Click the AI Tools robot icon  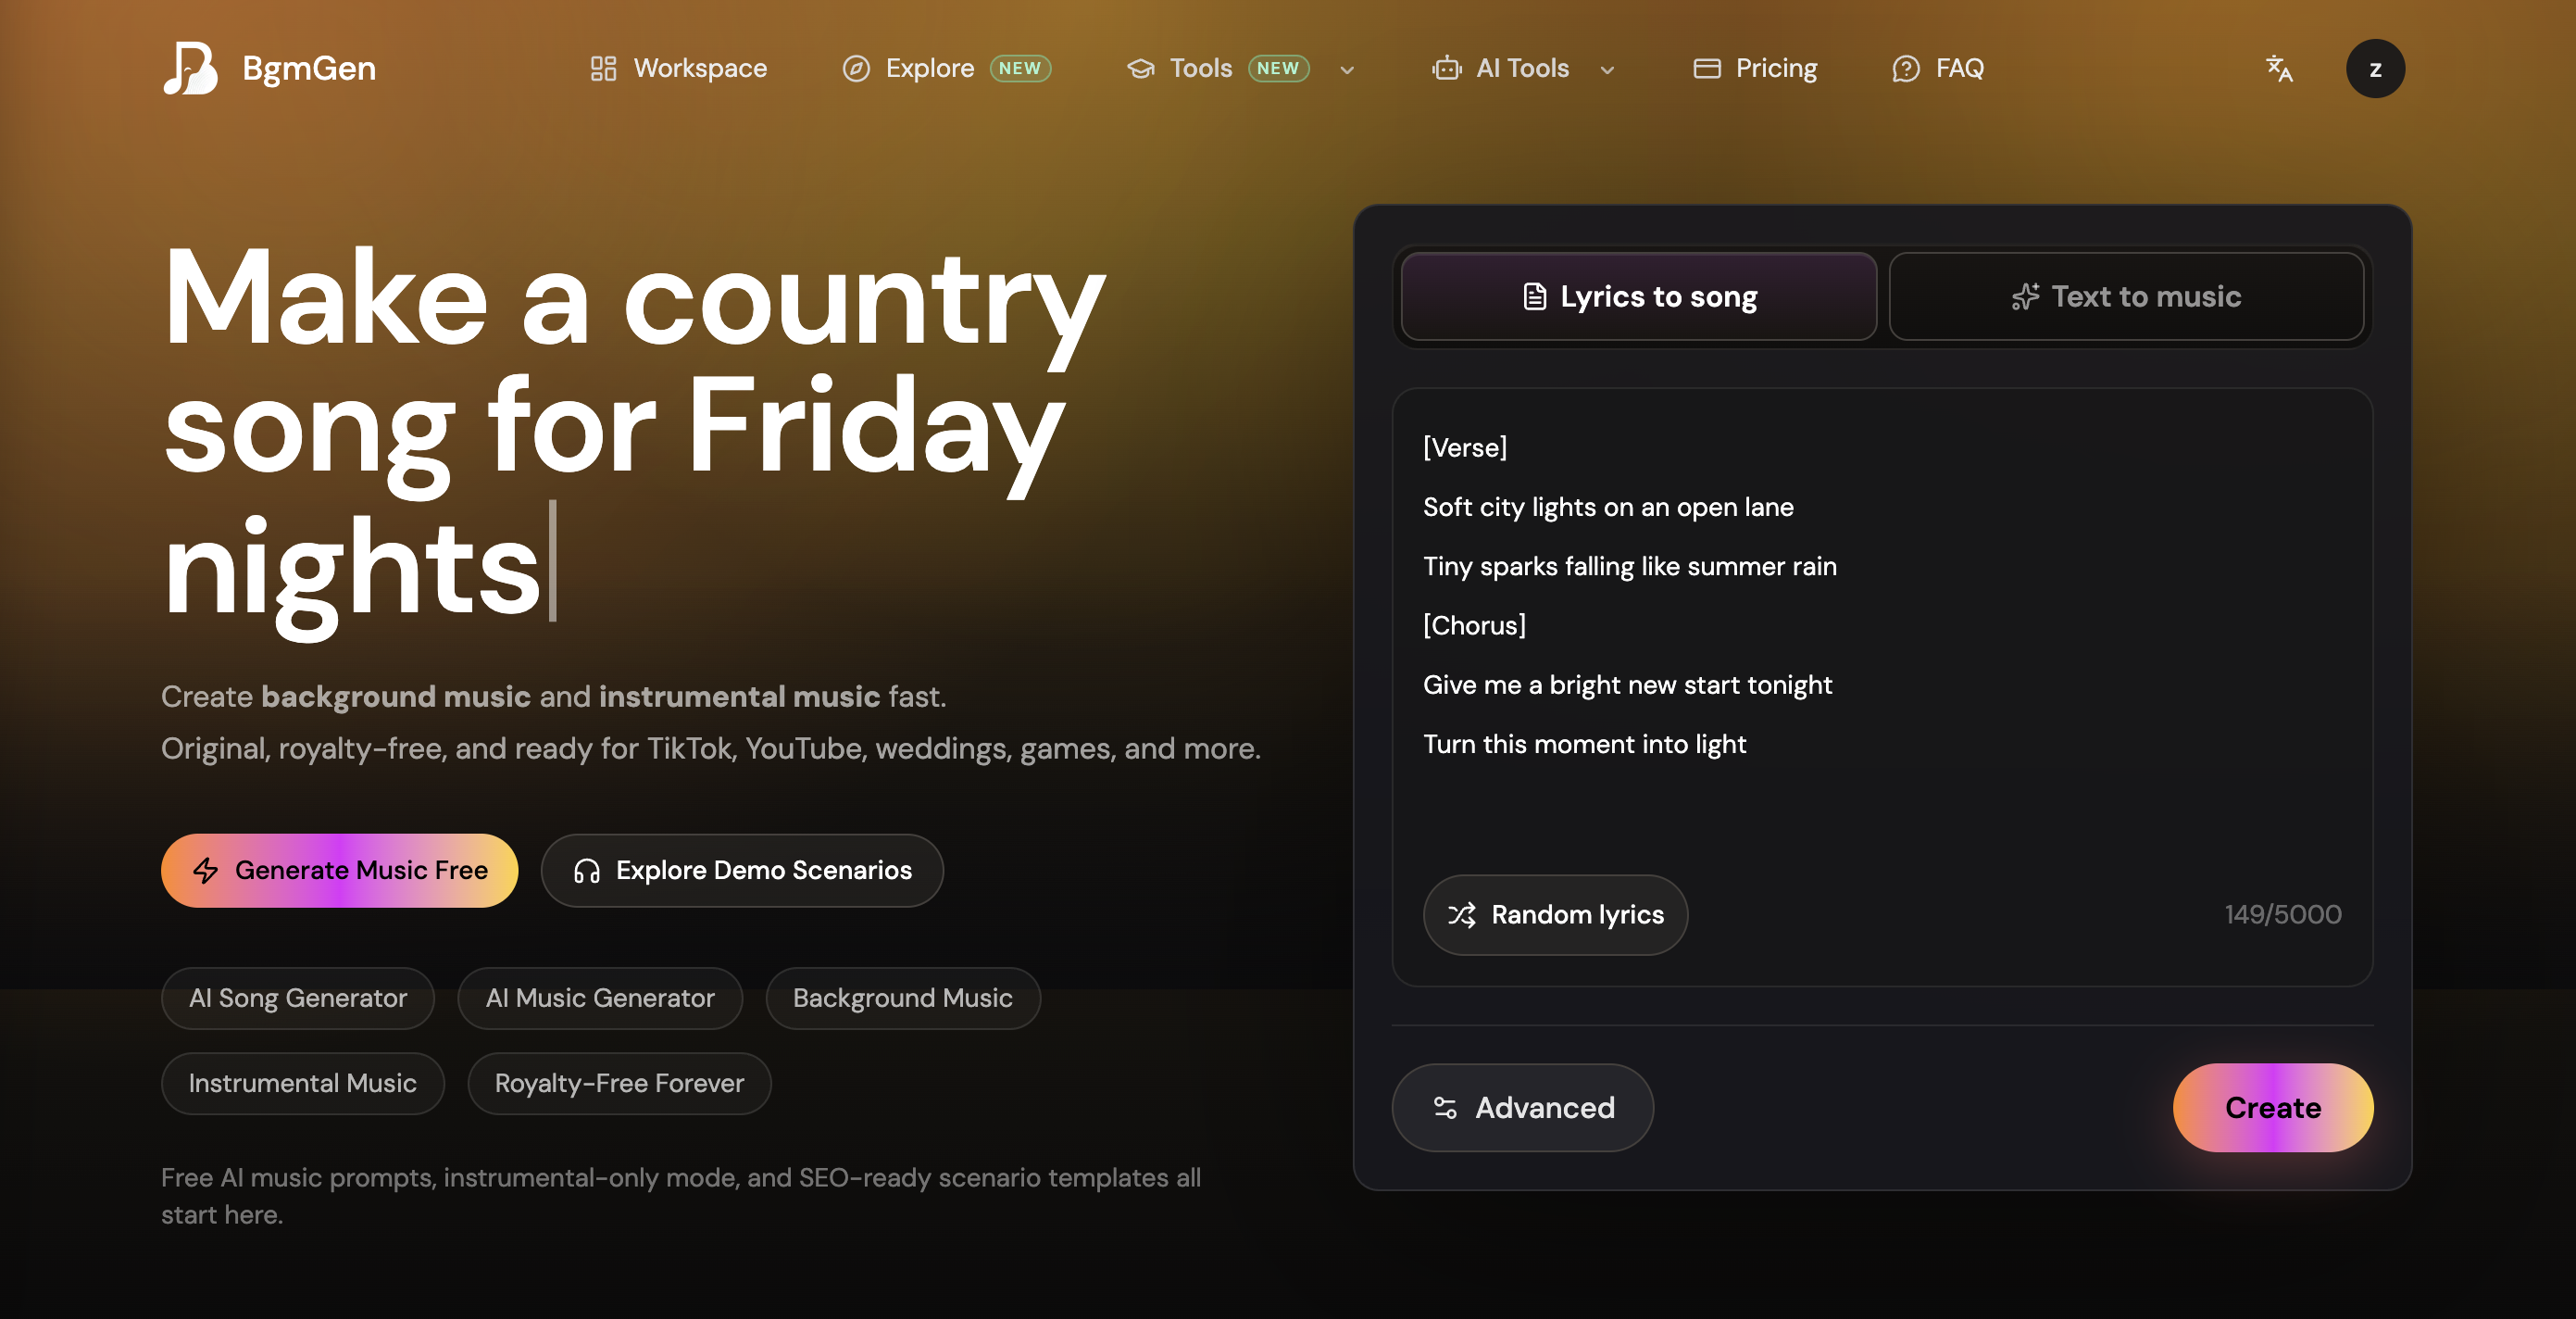point(1446,68)
